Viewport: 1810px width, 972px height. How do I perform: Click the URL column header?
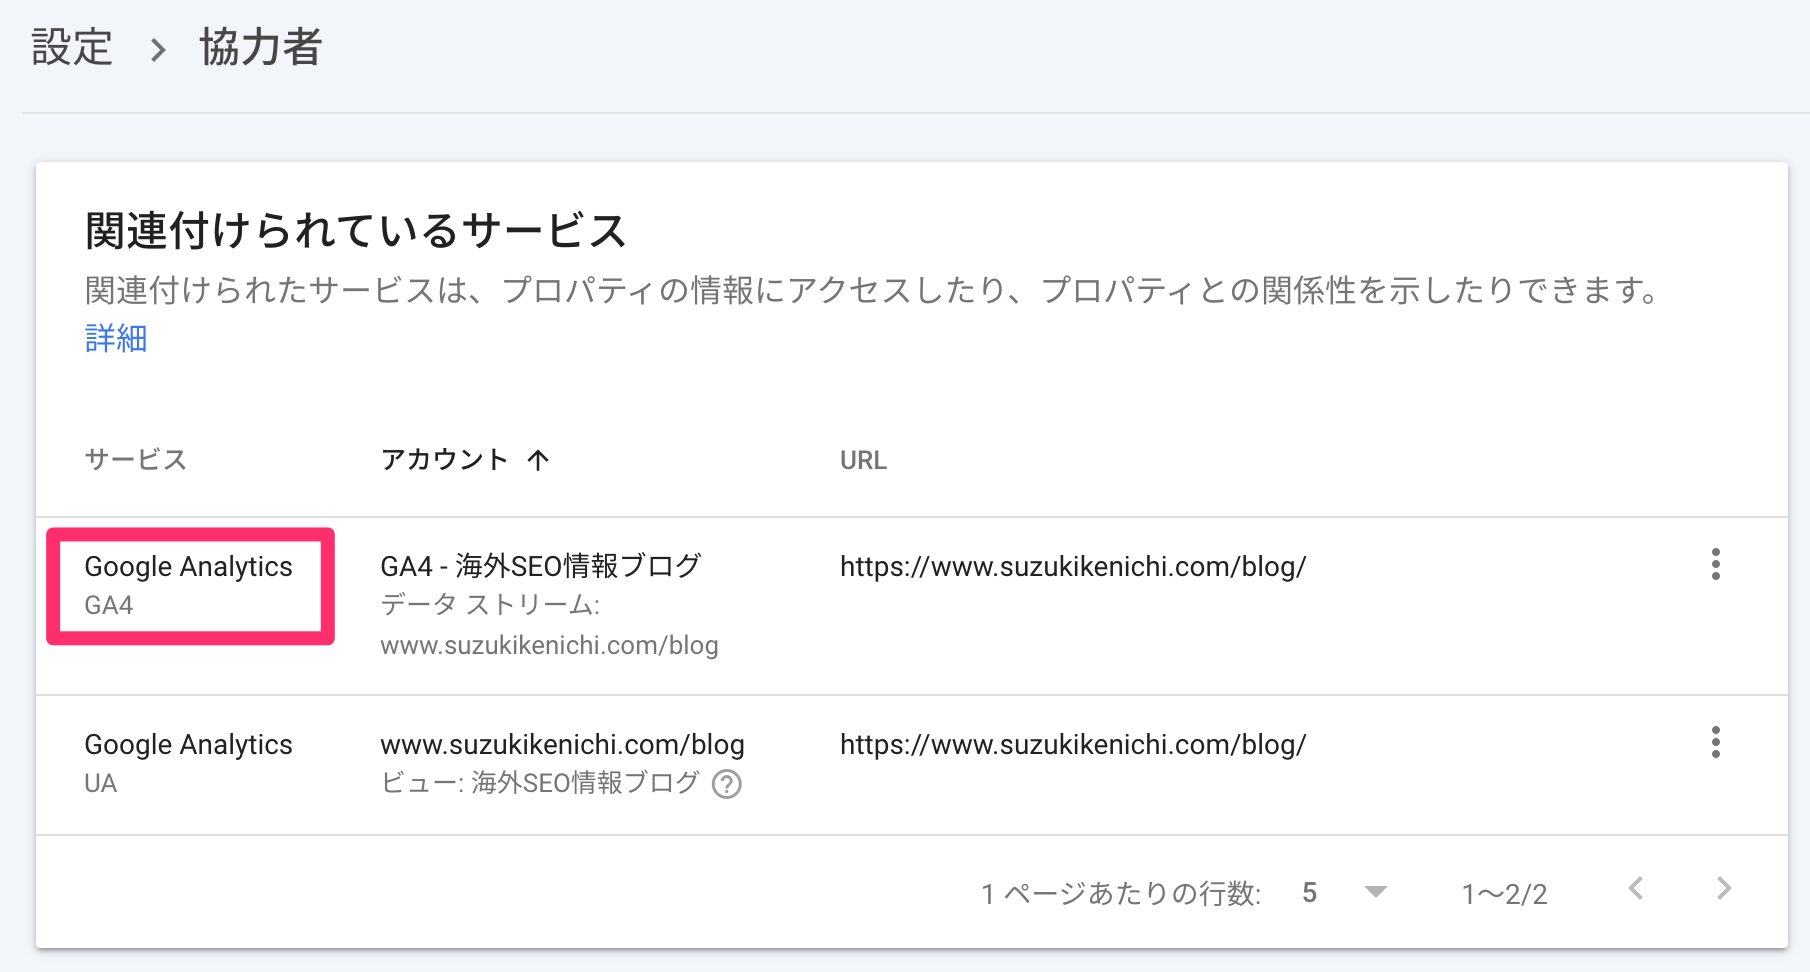(863, 460)
